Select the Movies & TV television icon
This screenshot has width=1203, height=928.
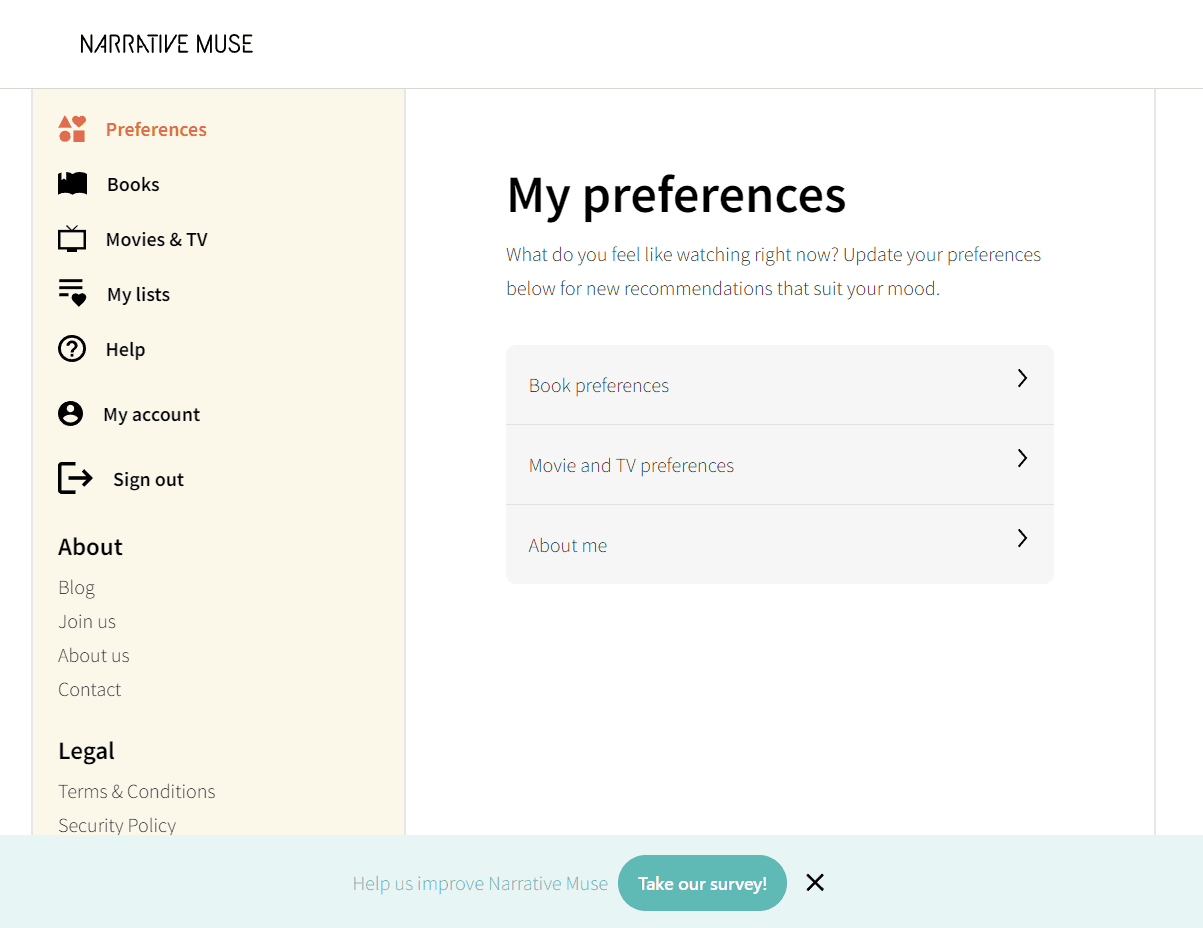[x=72, y=238]
